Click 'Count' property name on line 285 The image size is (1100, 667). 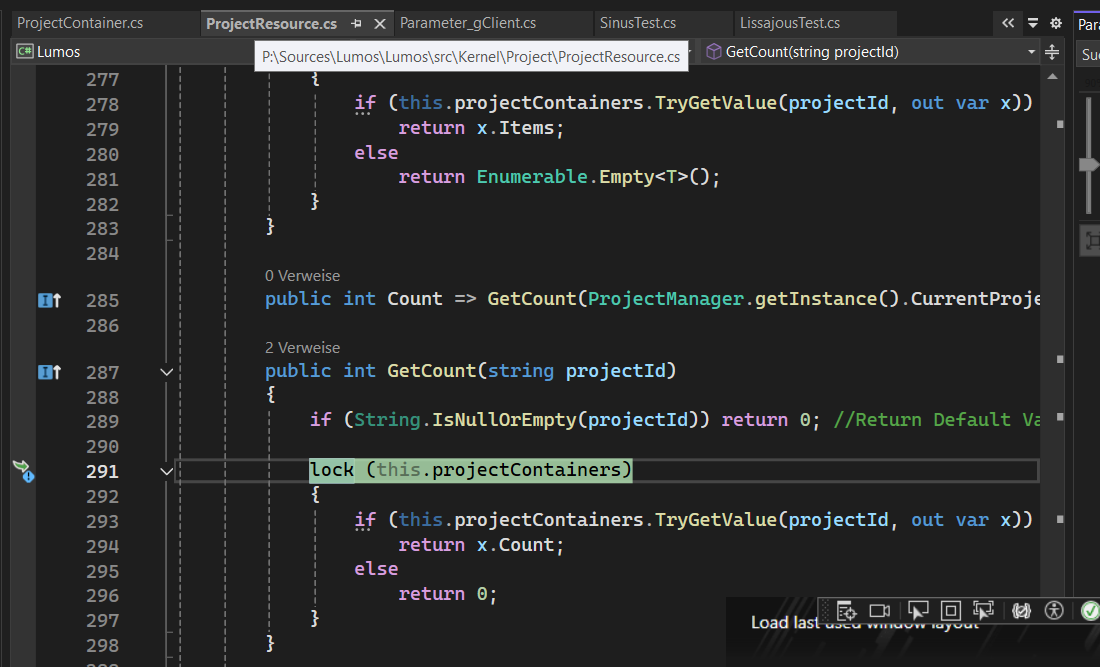415,299
